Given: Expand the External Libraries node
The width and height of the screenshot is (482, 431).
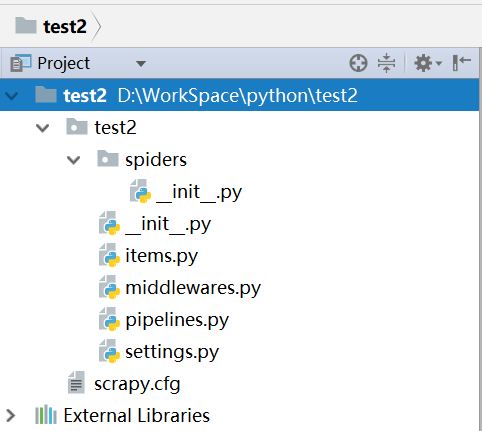Looking at the screenshot, I should coord(11,416).
